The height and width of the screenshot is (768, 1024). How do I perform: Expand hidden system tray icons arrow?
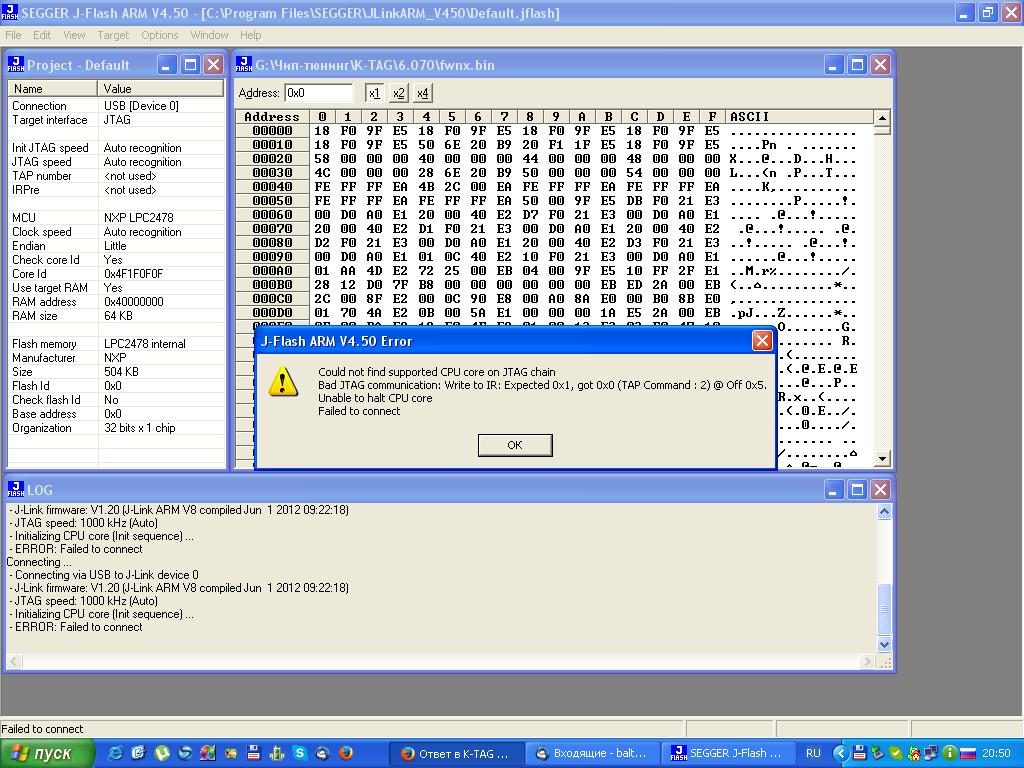click(840, 754)
